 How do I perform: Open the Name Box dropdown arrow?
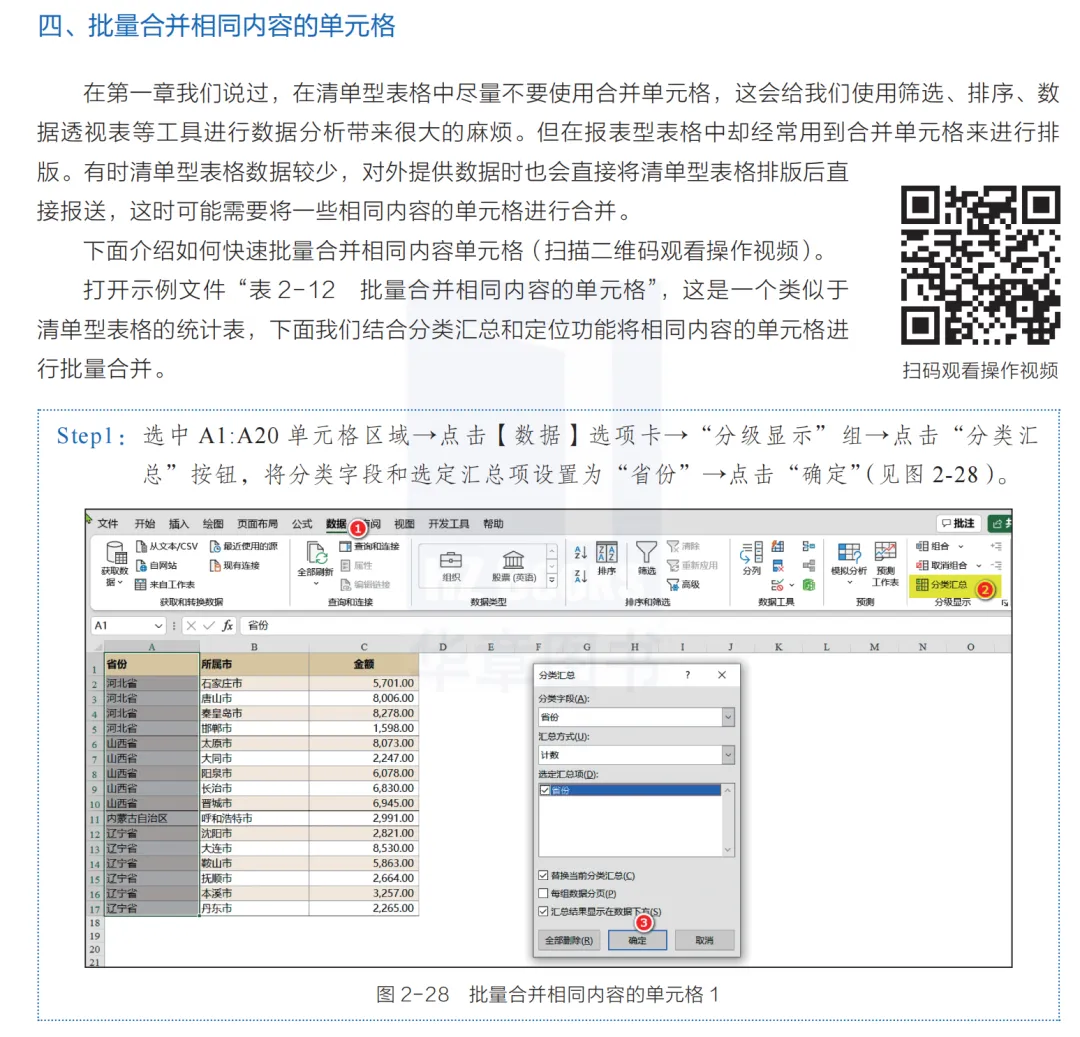tap(158, 626)
